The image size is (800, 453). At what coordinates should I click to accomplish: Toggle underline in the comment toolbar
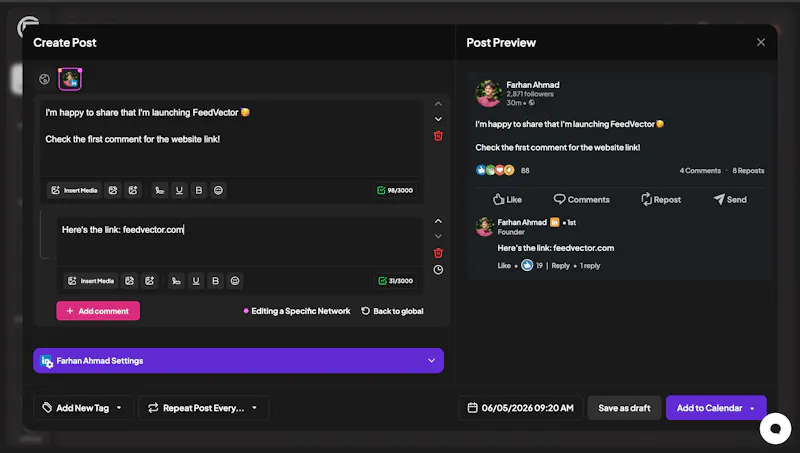196,281
